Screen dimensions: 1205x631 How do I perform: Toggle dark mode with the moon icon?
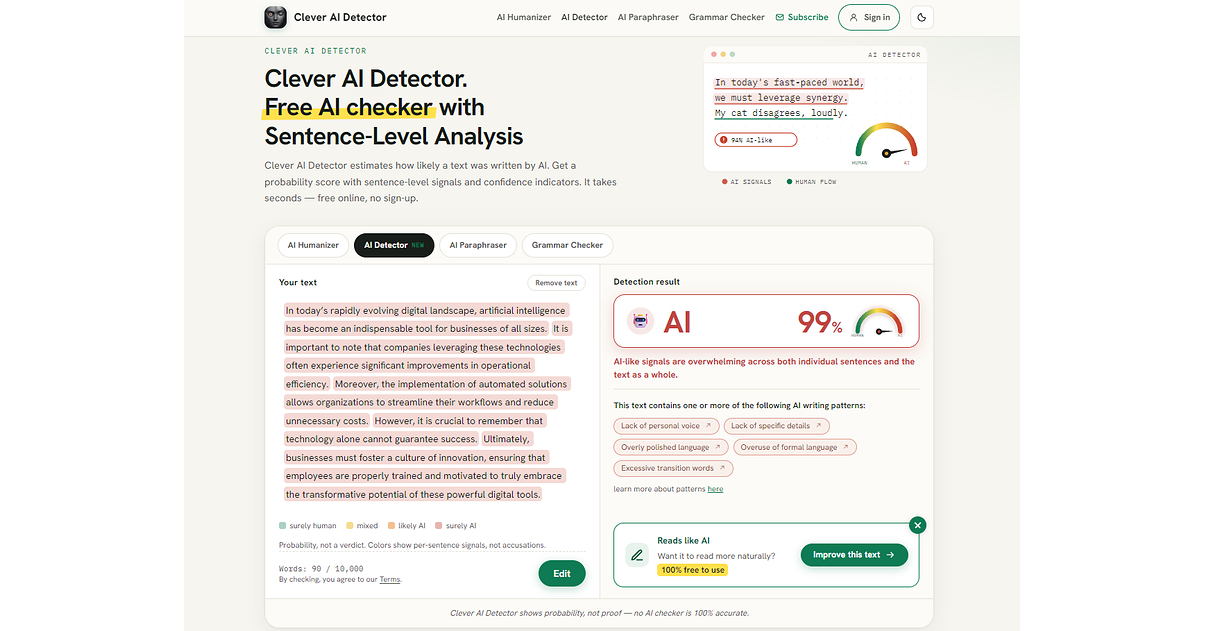pyautogui.click(x=921, y=17)
